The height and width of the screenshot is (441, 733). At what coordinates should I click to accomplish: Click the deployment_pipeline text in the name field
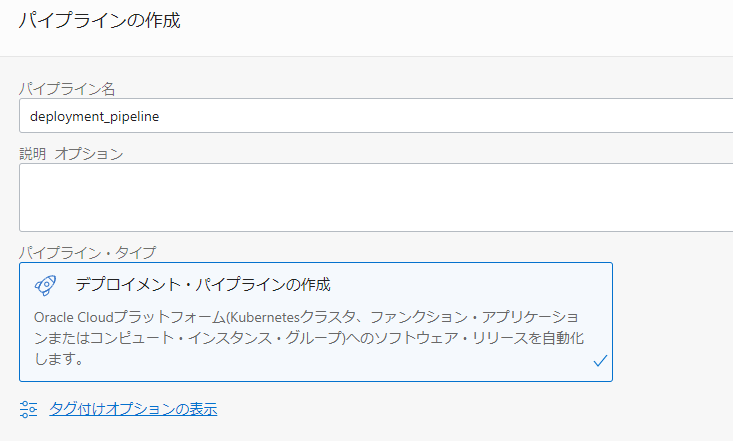click(x=94, y=116)
